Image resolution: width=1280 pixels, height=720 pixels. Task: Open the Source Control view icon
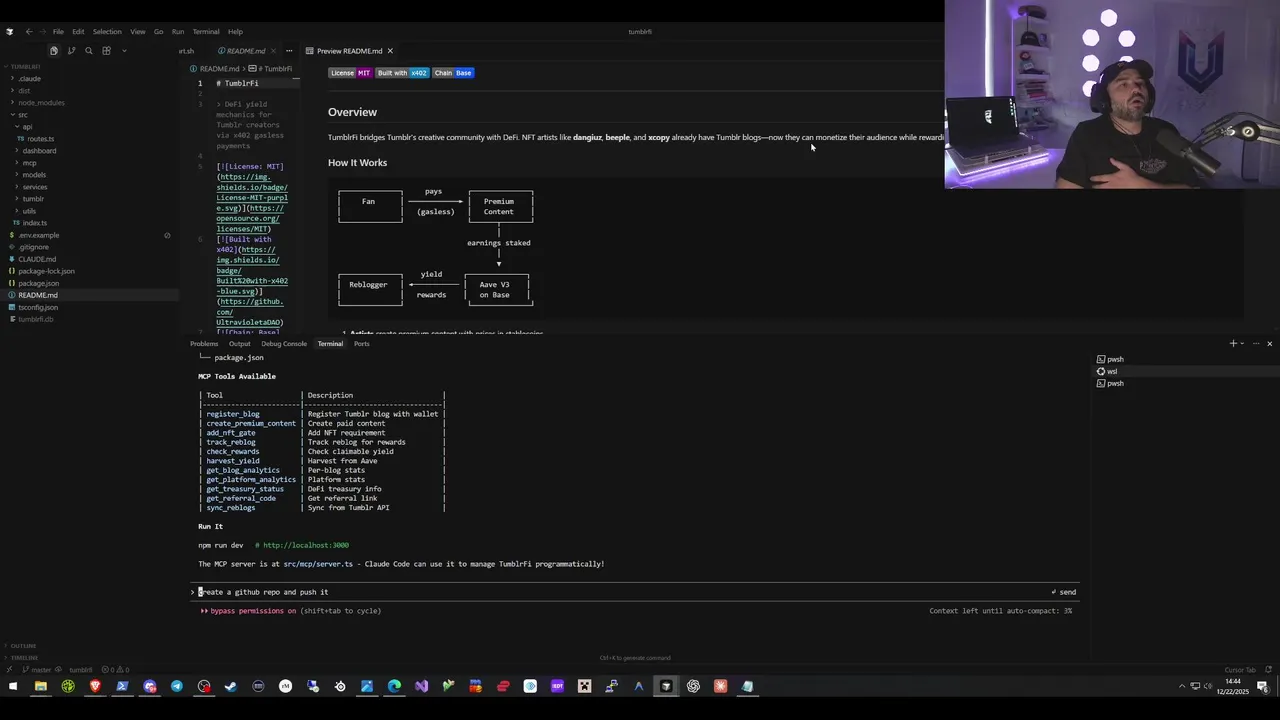click(x=71, y=51)
